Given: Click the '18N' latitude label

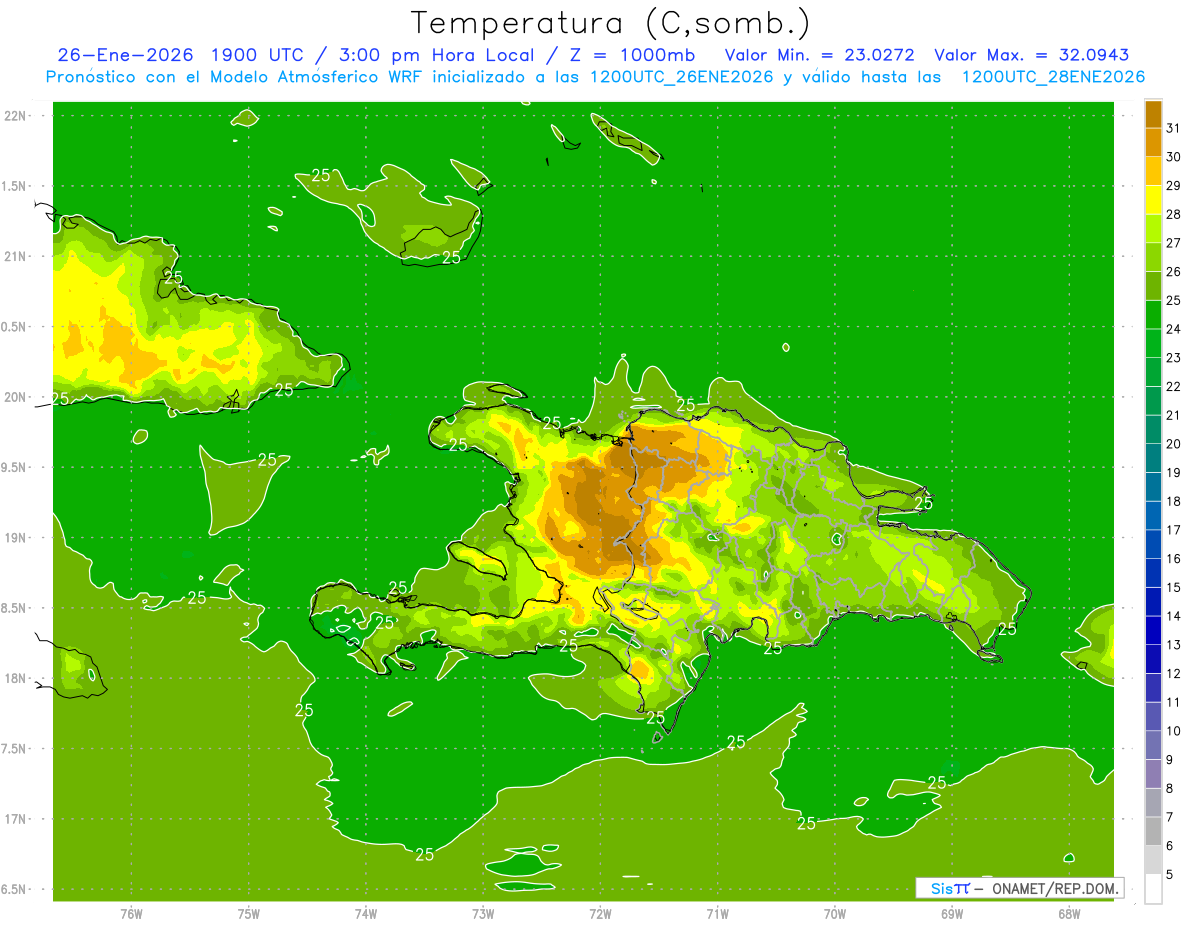Looking at the screenshot, I should click(x=15, y=678).
